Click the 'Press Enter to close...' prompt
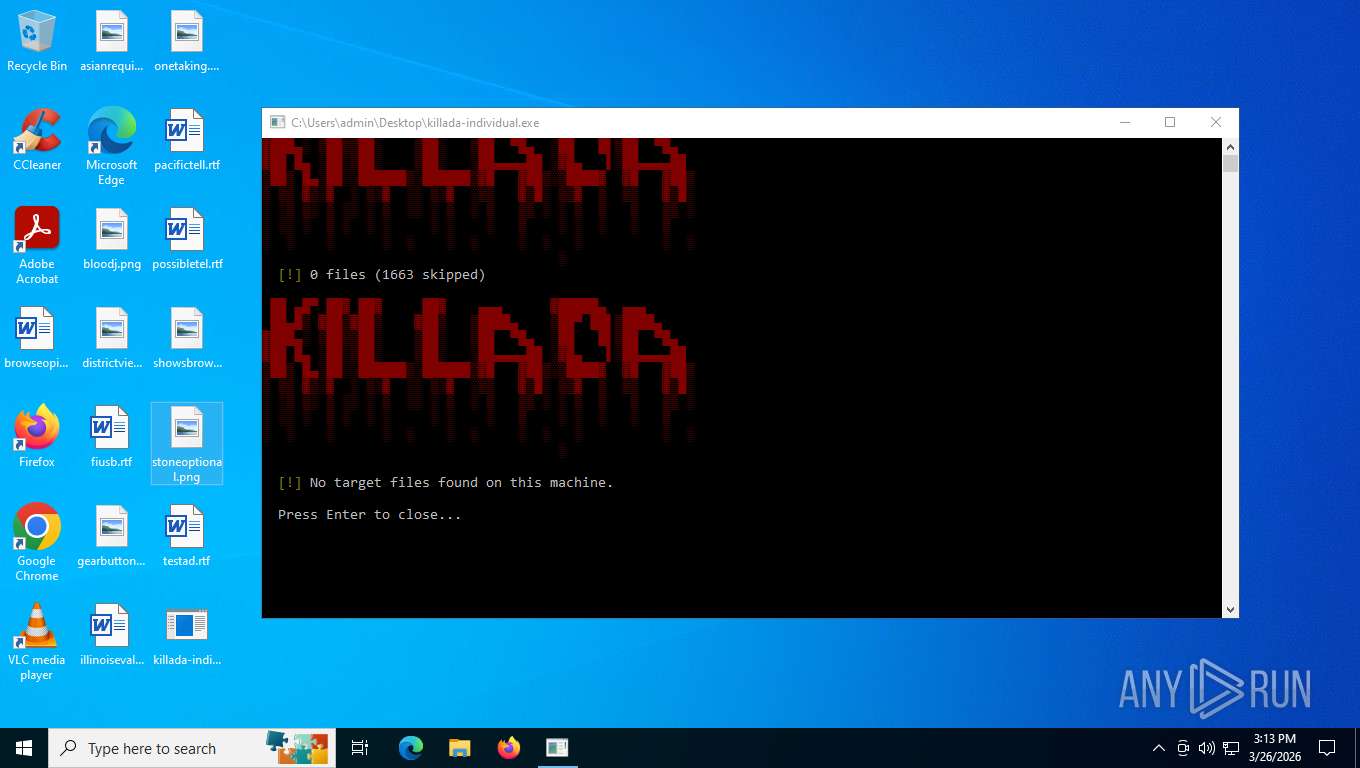Viewport: 1360px width, 768px height. tap(370, 514)
